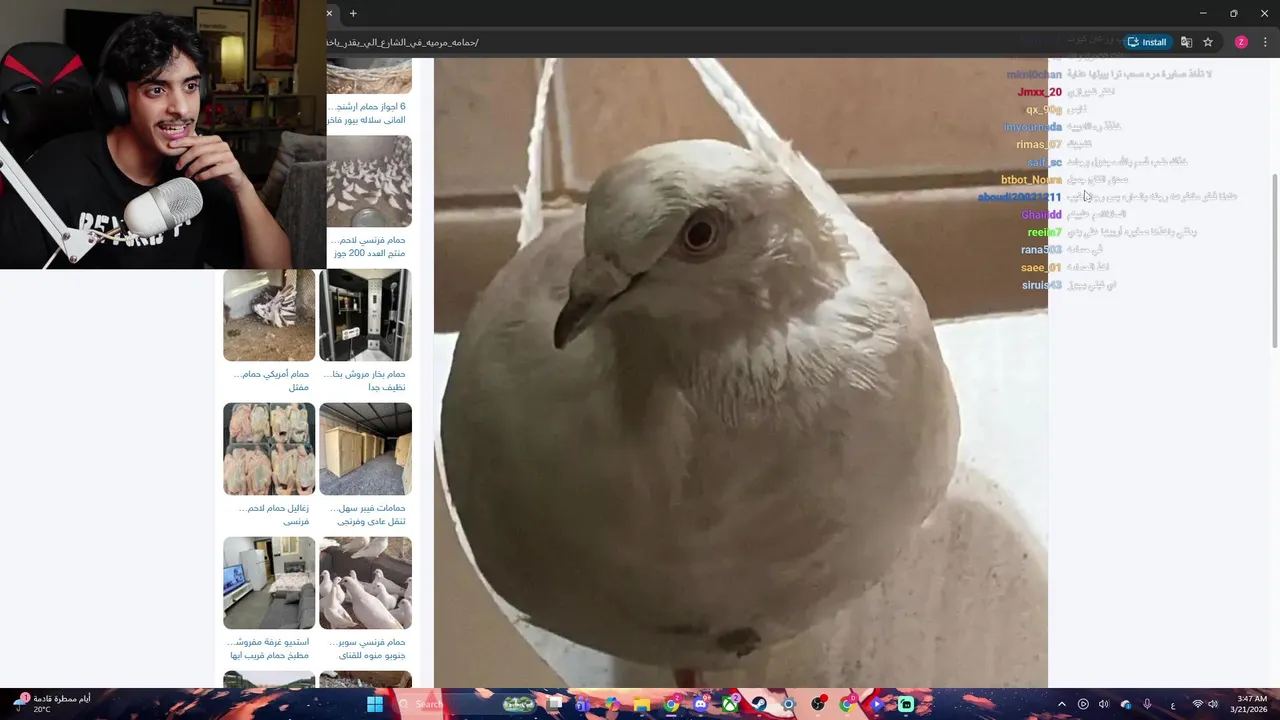Open the American pigeon listing thumbnail
Viewport: 1280px width, 720px height.
pyautogui.click(x=269, y=315)
